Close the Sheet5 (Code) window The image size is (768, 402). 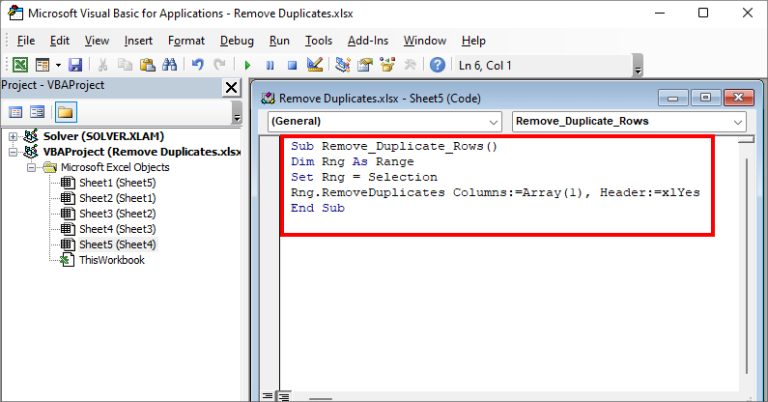click(738, 98)
